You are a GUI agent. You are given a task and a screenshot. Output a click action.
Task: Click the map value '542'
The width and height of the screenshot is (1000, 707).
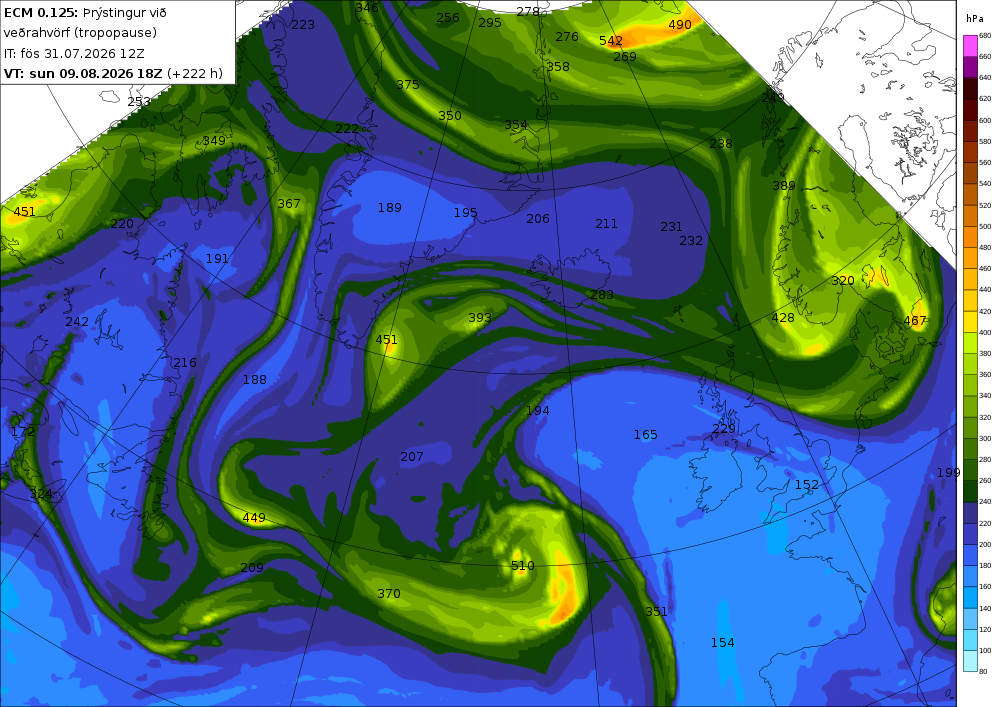[611, 41]
